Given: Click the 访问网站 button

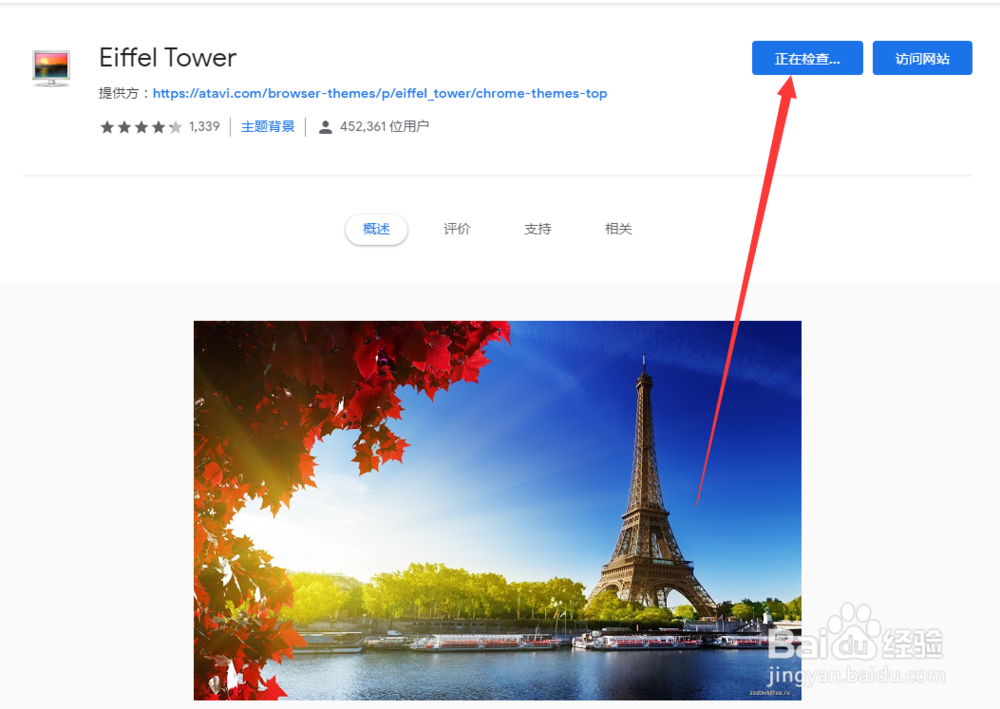Looking at the screenshot, I should click(922, 58).
